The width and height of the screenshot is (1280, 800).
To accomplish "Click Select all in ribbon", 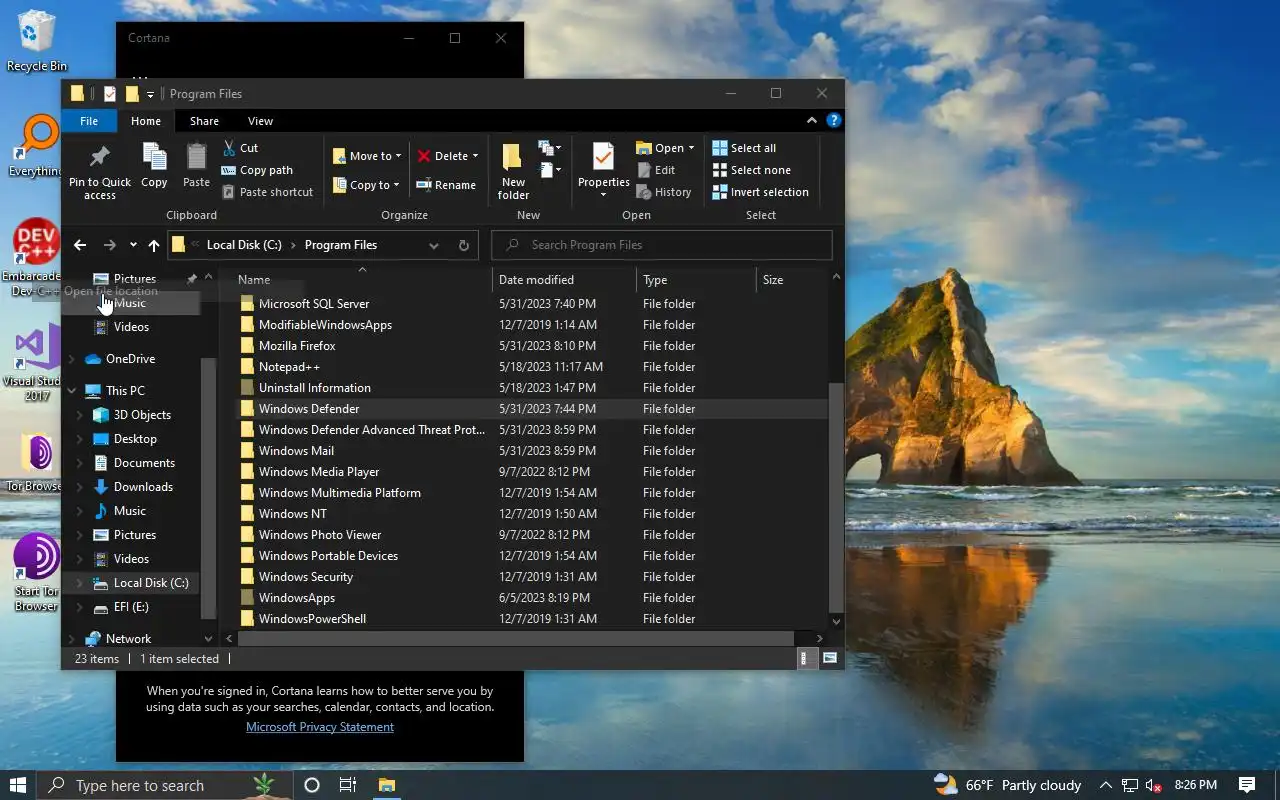I will pyautogui.click(x=744, y=148).
